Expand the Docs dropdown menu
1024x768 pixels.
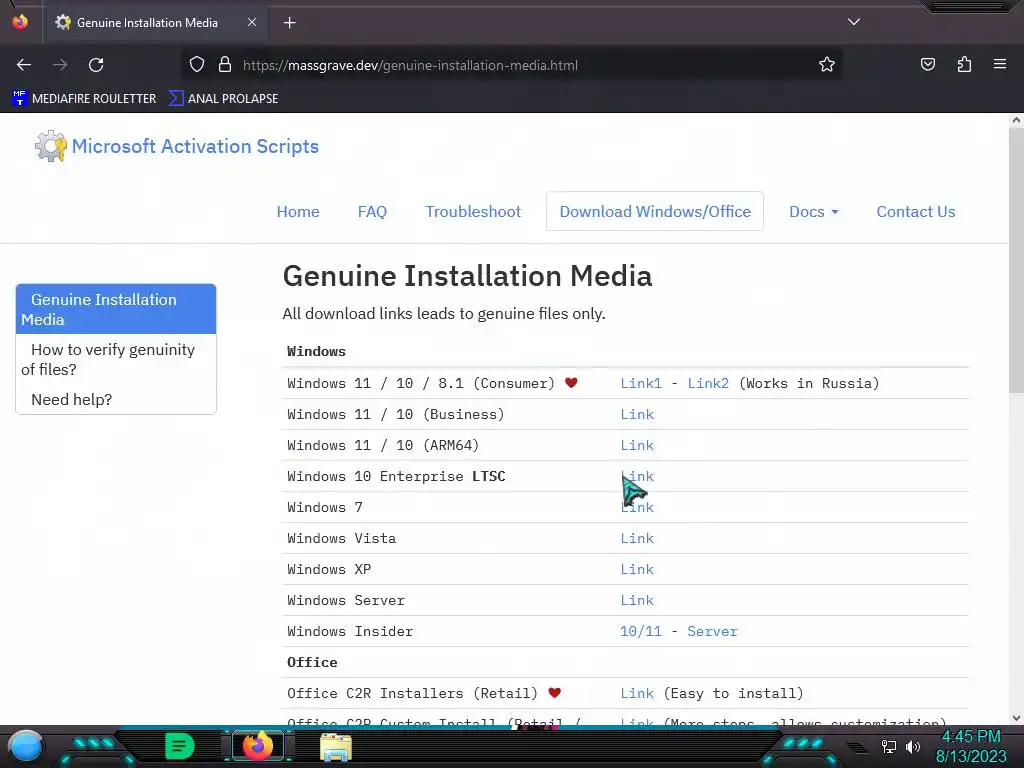pyautogui.click(x=814, y=212)
